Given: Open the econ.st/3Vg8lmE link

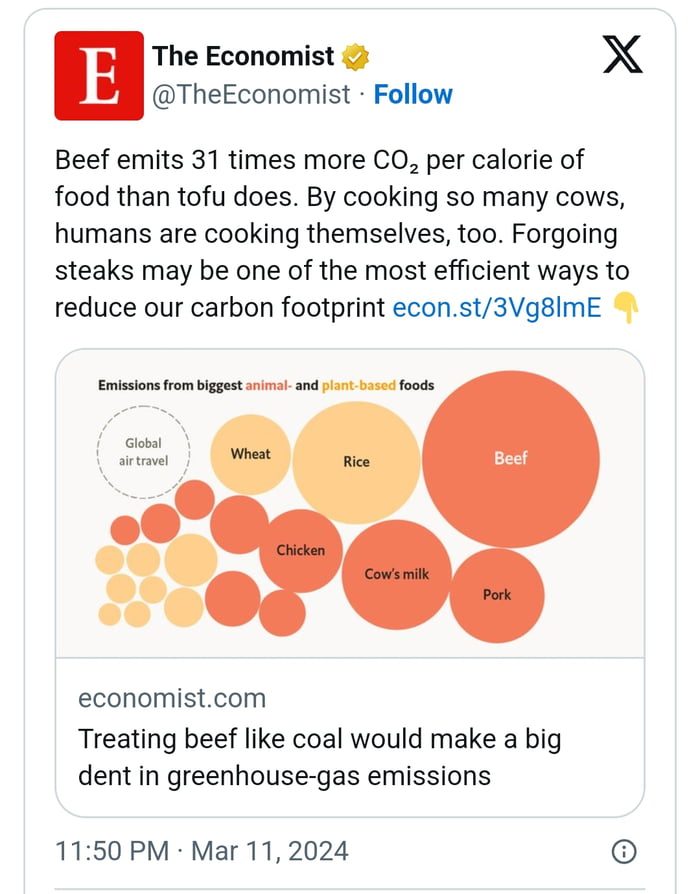Looking at the screenshot, I should pyautogui.click(x=501, y=307).
